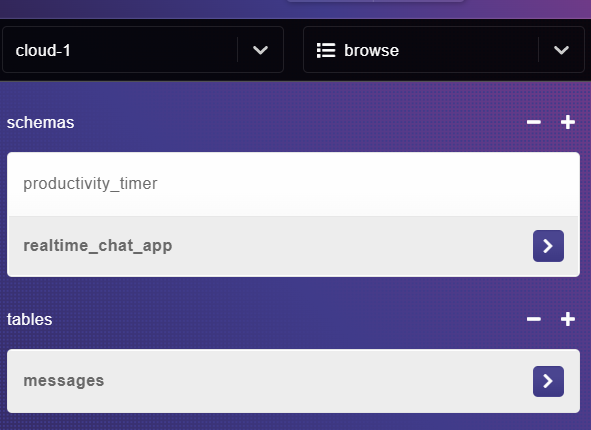
Task: Click the arrow button on realtime_chat_app
Action: (548, 246)
